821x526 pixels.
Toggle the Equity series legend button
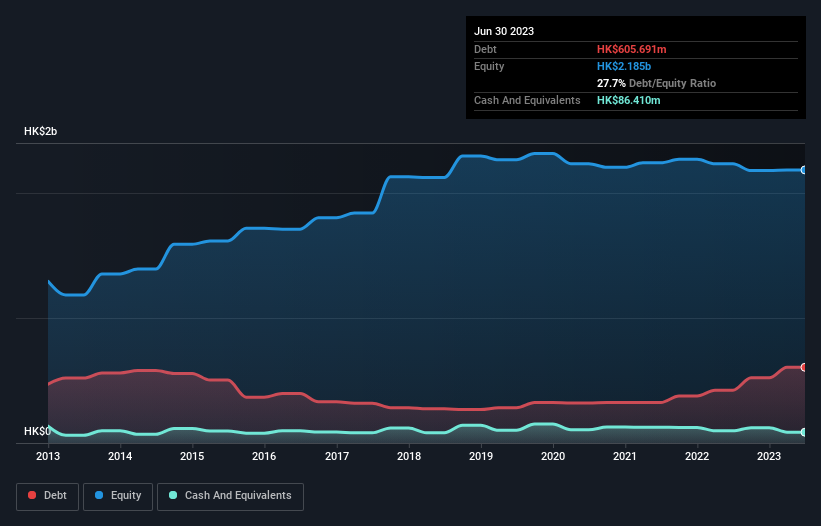click(118, 496)
